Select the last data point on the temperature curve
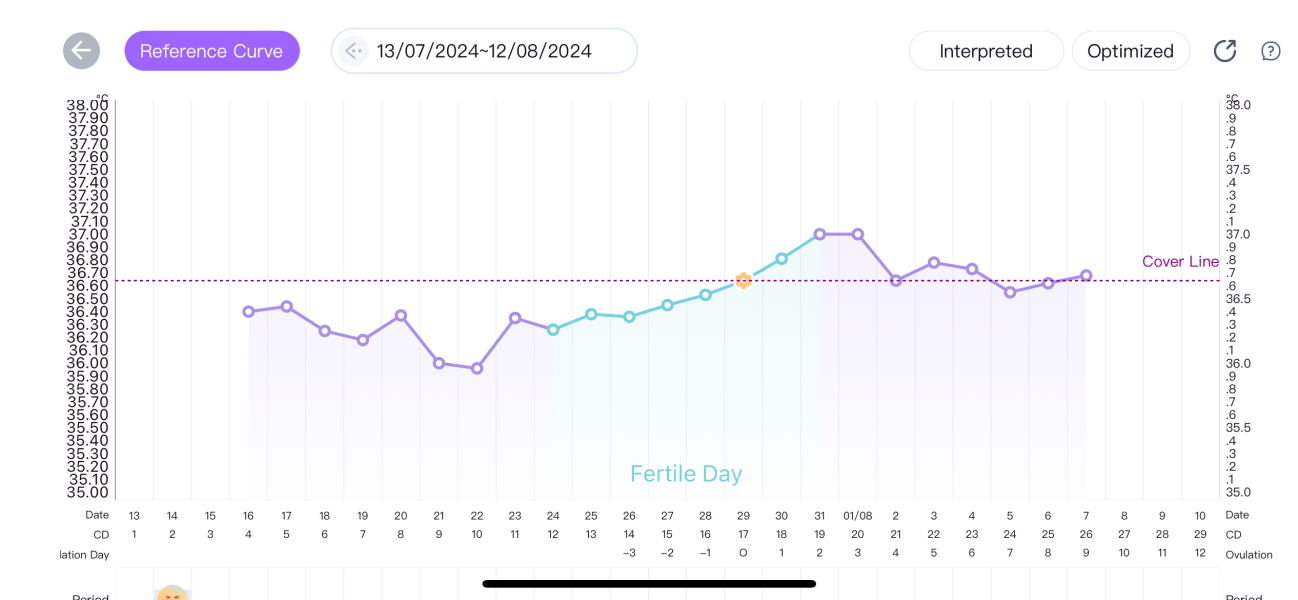 tap(1086, 274)
